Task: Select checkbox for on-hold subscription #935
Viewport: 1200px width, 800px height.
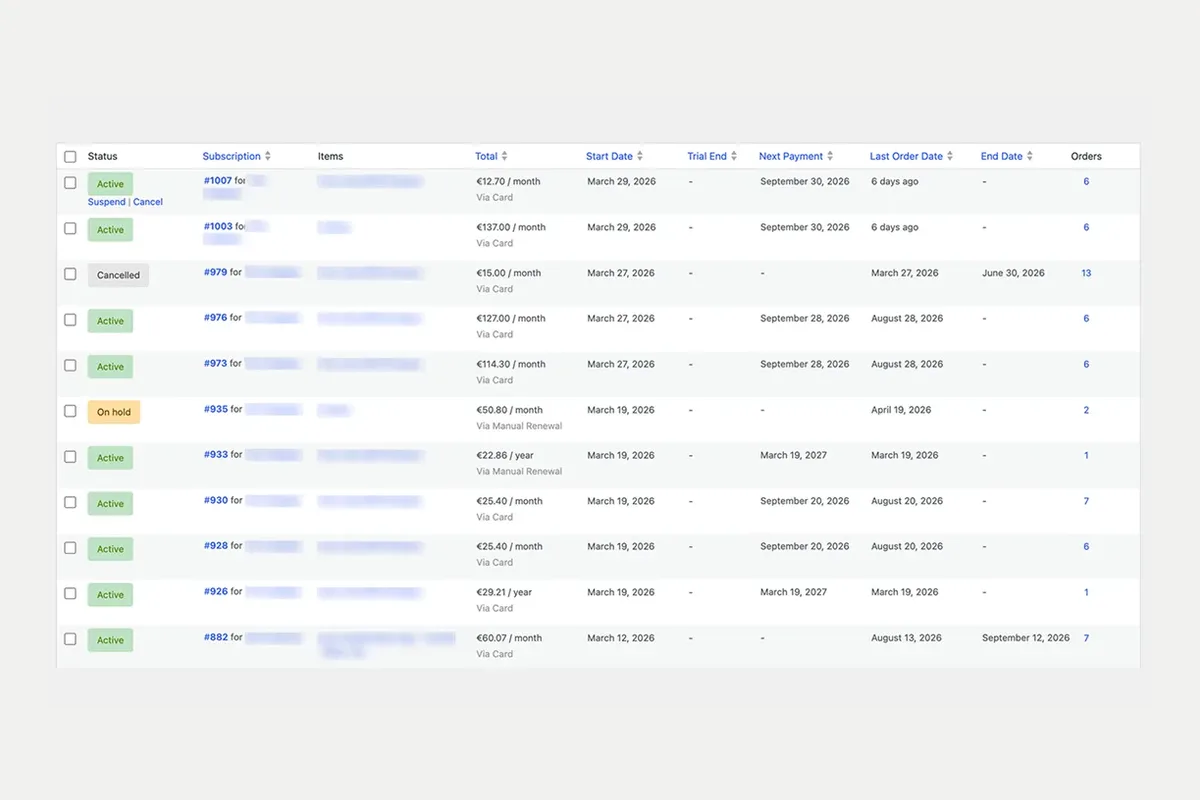Action: [70, 411]
